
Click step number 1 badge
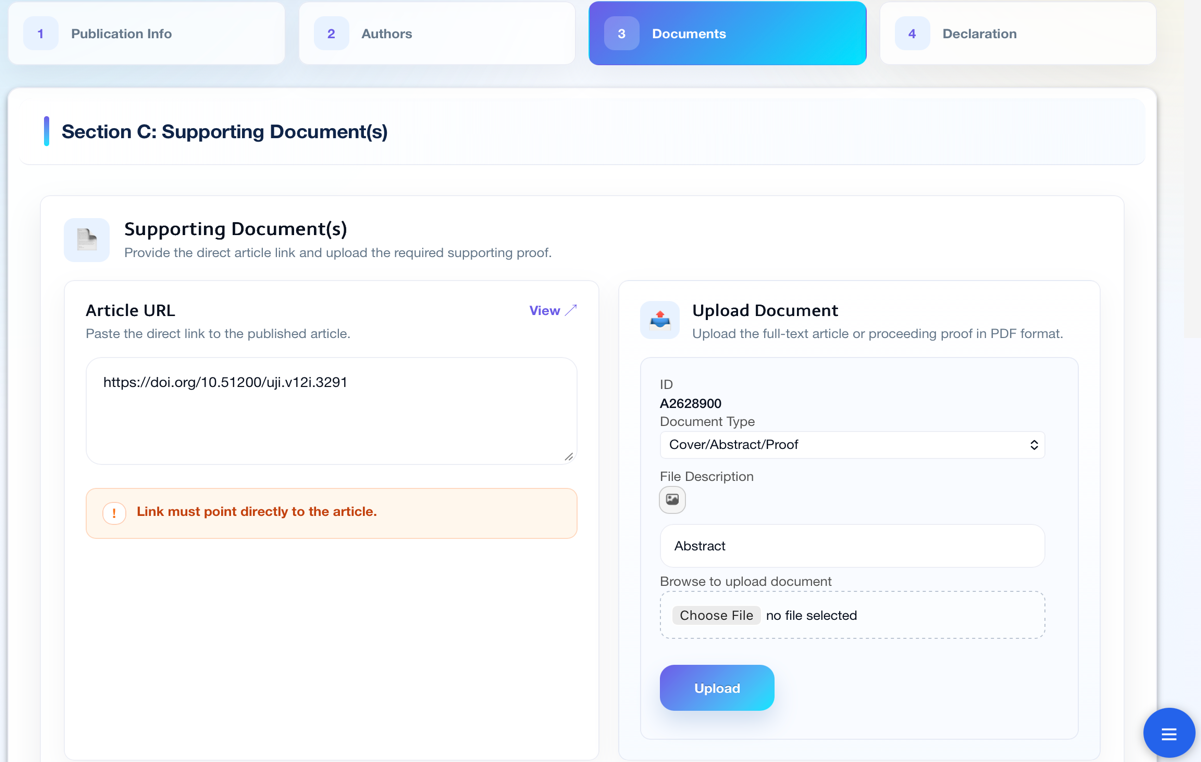pos(41,34)
